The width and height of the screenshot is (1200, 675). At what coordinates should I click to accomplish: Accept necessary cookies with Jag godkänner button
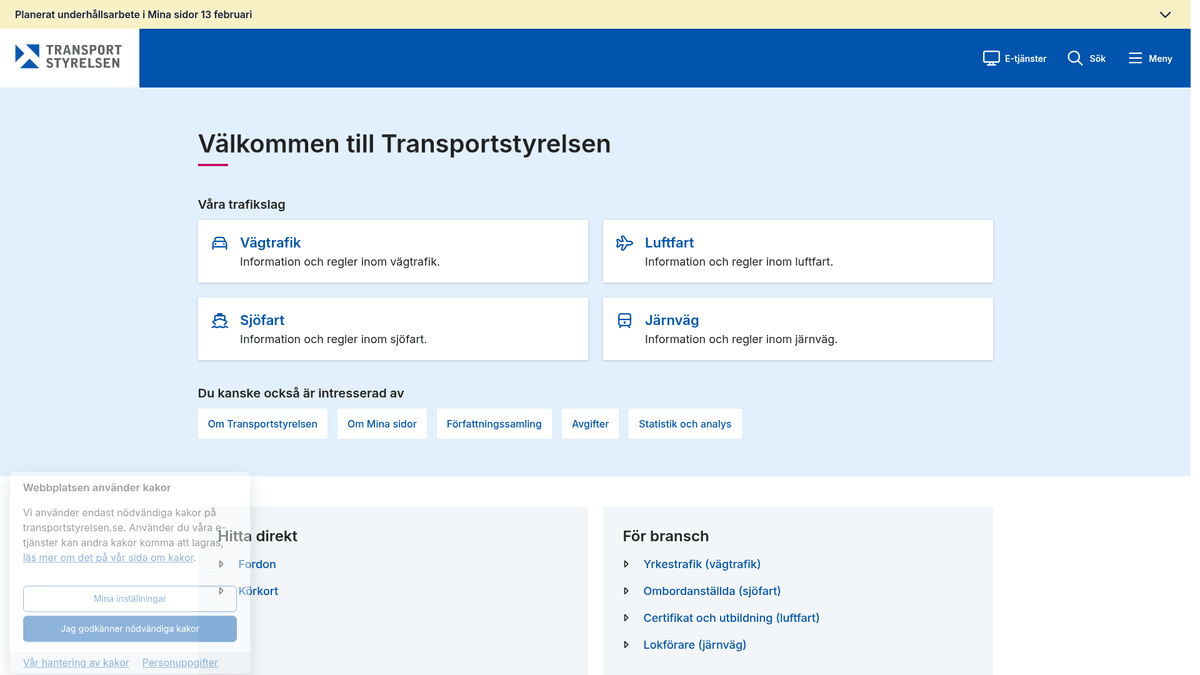click(129, 629)
